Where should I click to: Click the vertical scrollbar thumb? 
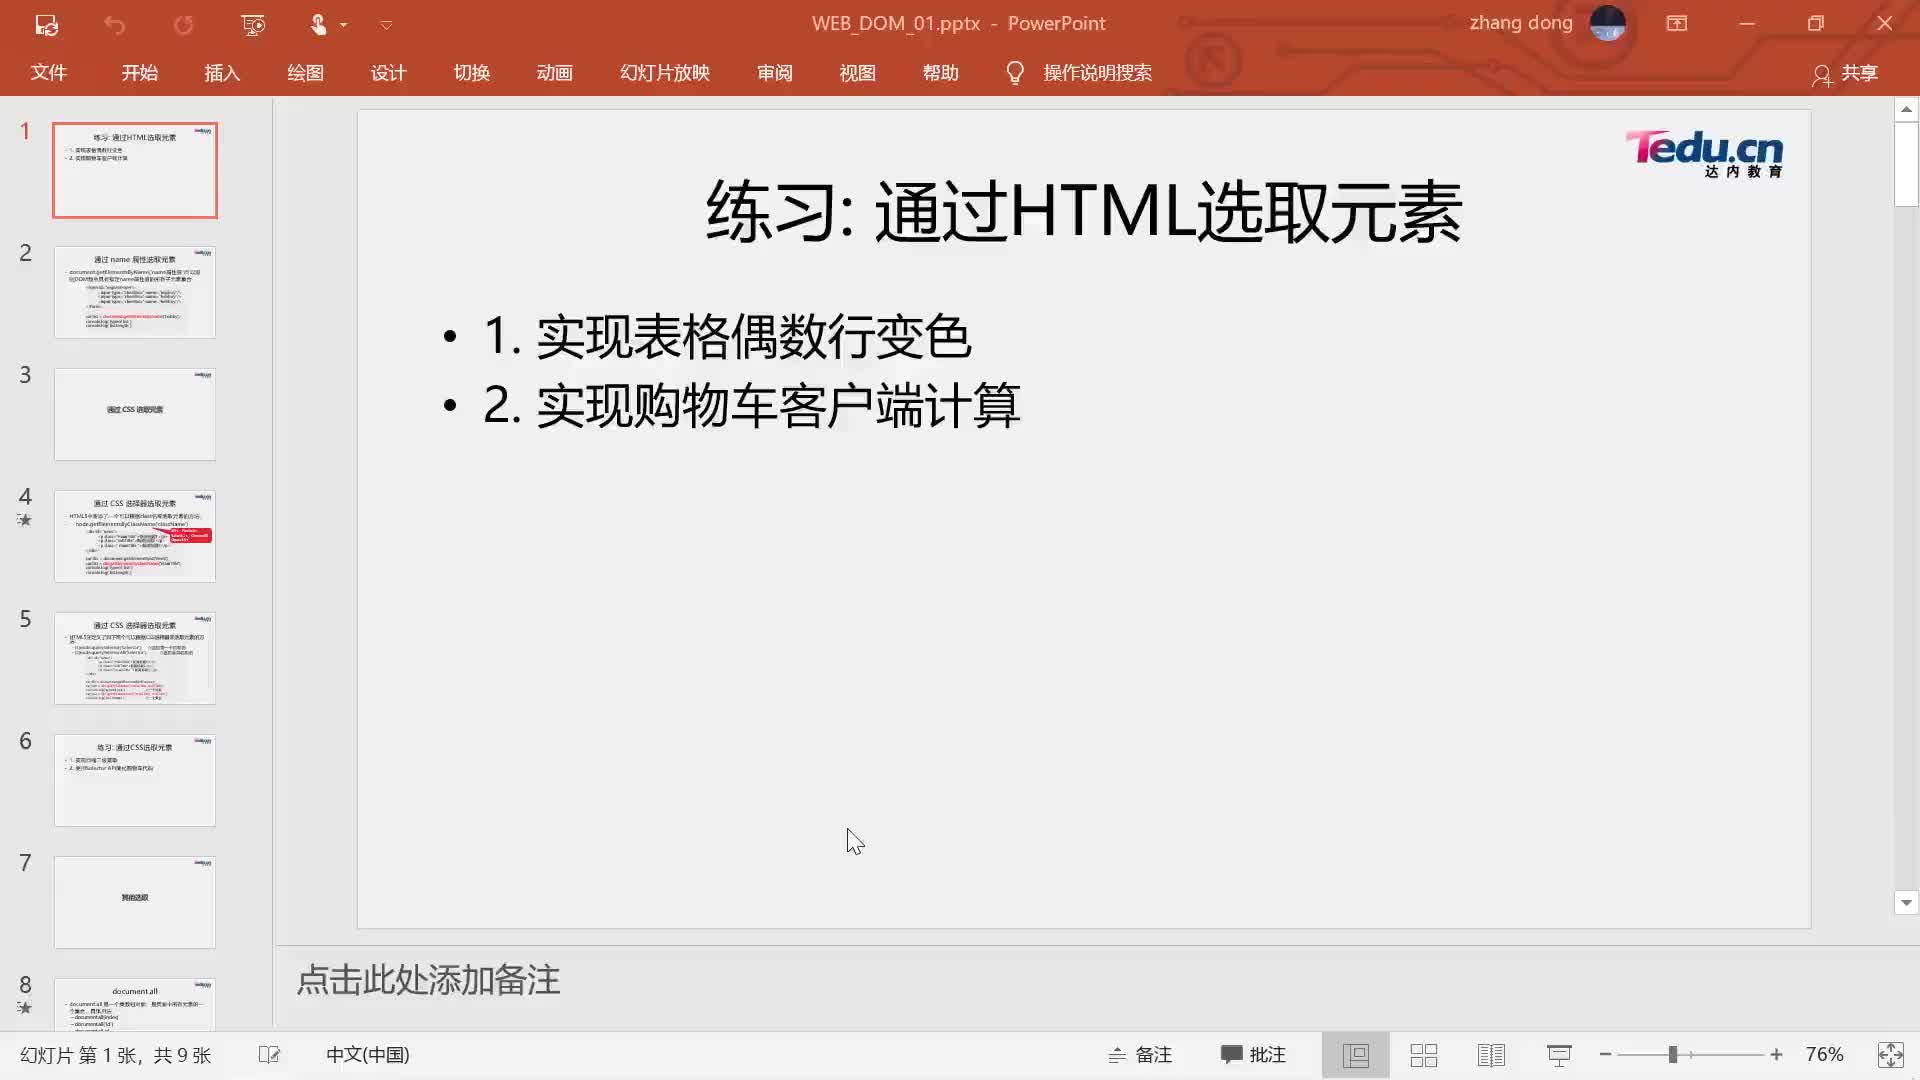tap(1906, 164)
